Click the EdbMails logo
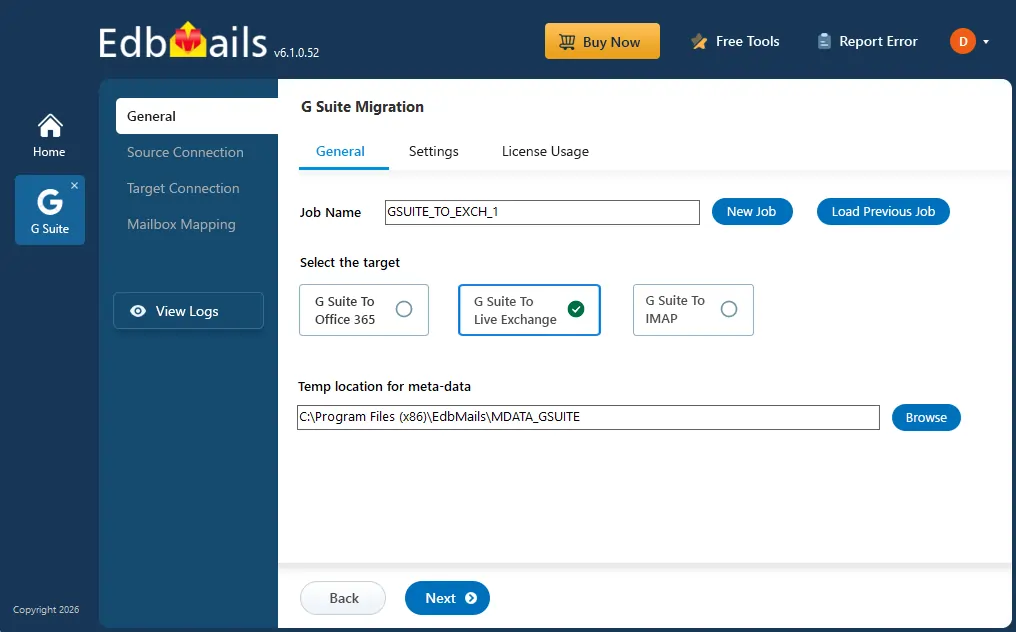The image size is (1016, 632). pos(180,40)
